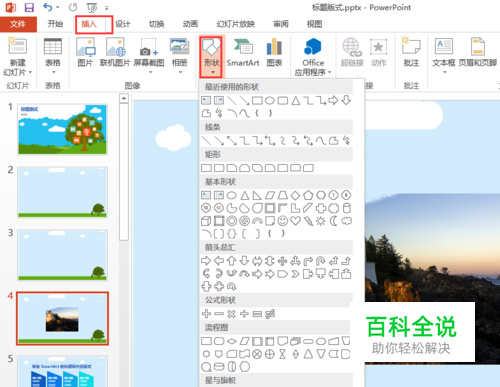Screen dimensions: 500x387
Task: Pick the multiply sign in 公式形状
Action: point(231,314)
